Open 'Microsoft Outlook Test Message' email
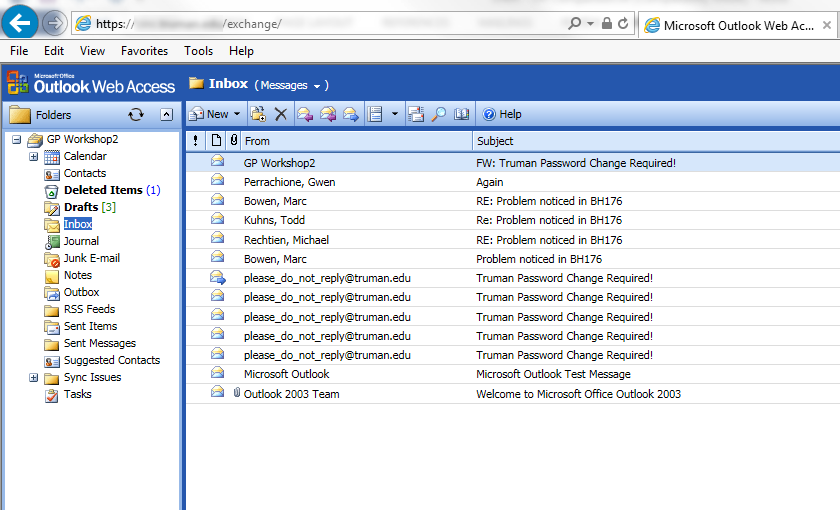This screenshot has height=510, width=840. click(553, 374)
